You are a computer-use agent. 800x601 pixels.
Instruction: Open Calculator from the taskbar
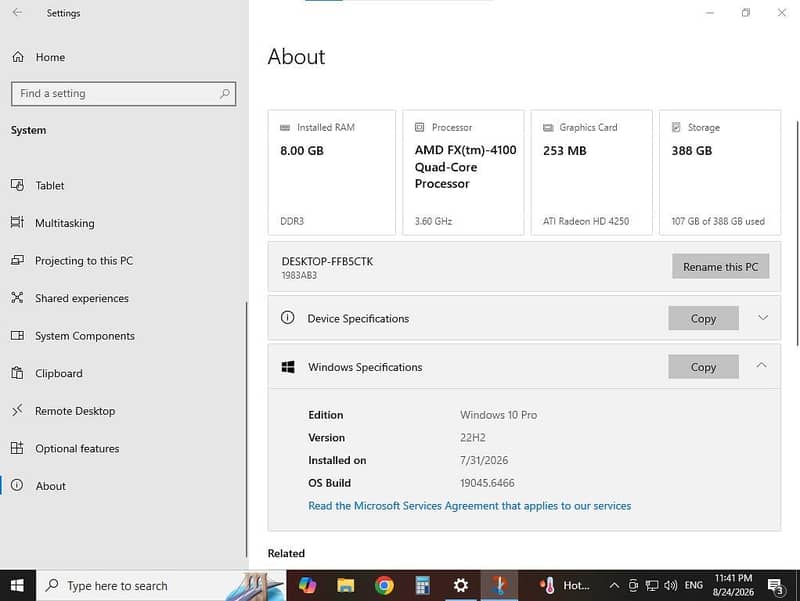click(x=422, y=585)
